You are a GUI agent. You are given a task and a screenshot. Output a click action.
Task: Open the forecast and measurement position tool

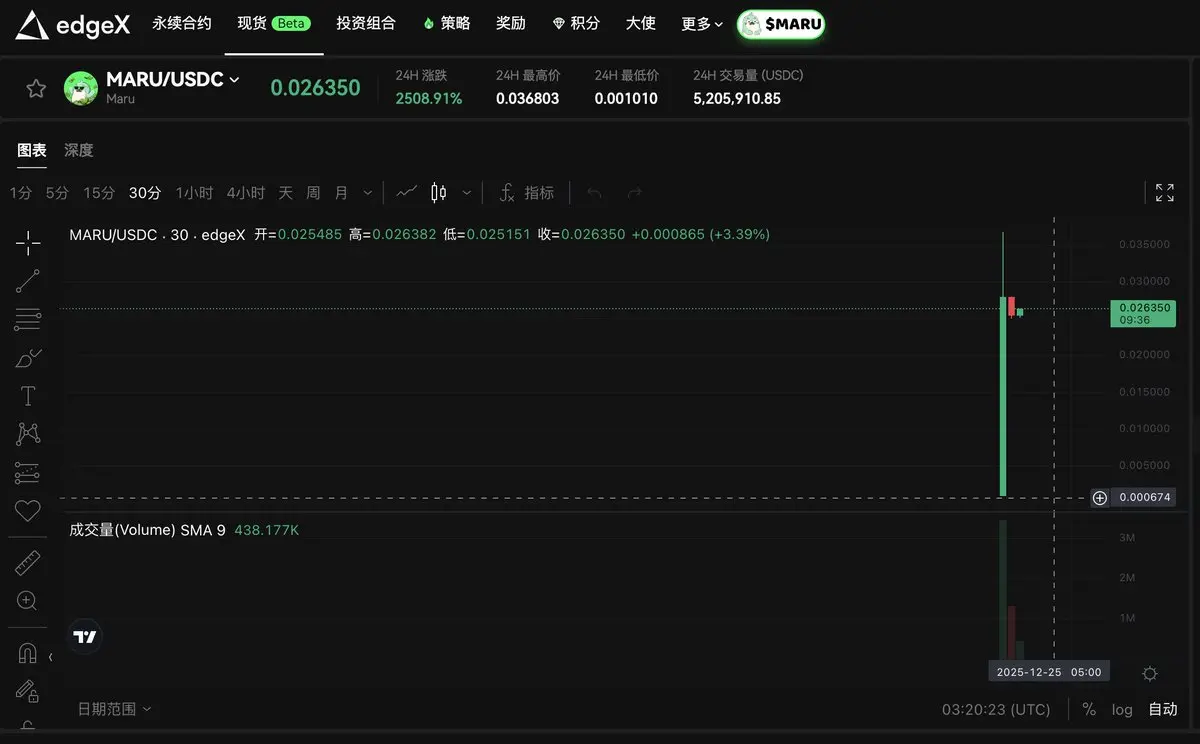tap(28, 473)
